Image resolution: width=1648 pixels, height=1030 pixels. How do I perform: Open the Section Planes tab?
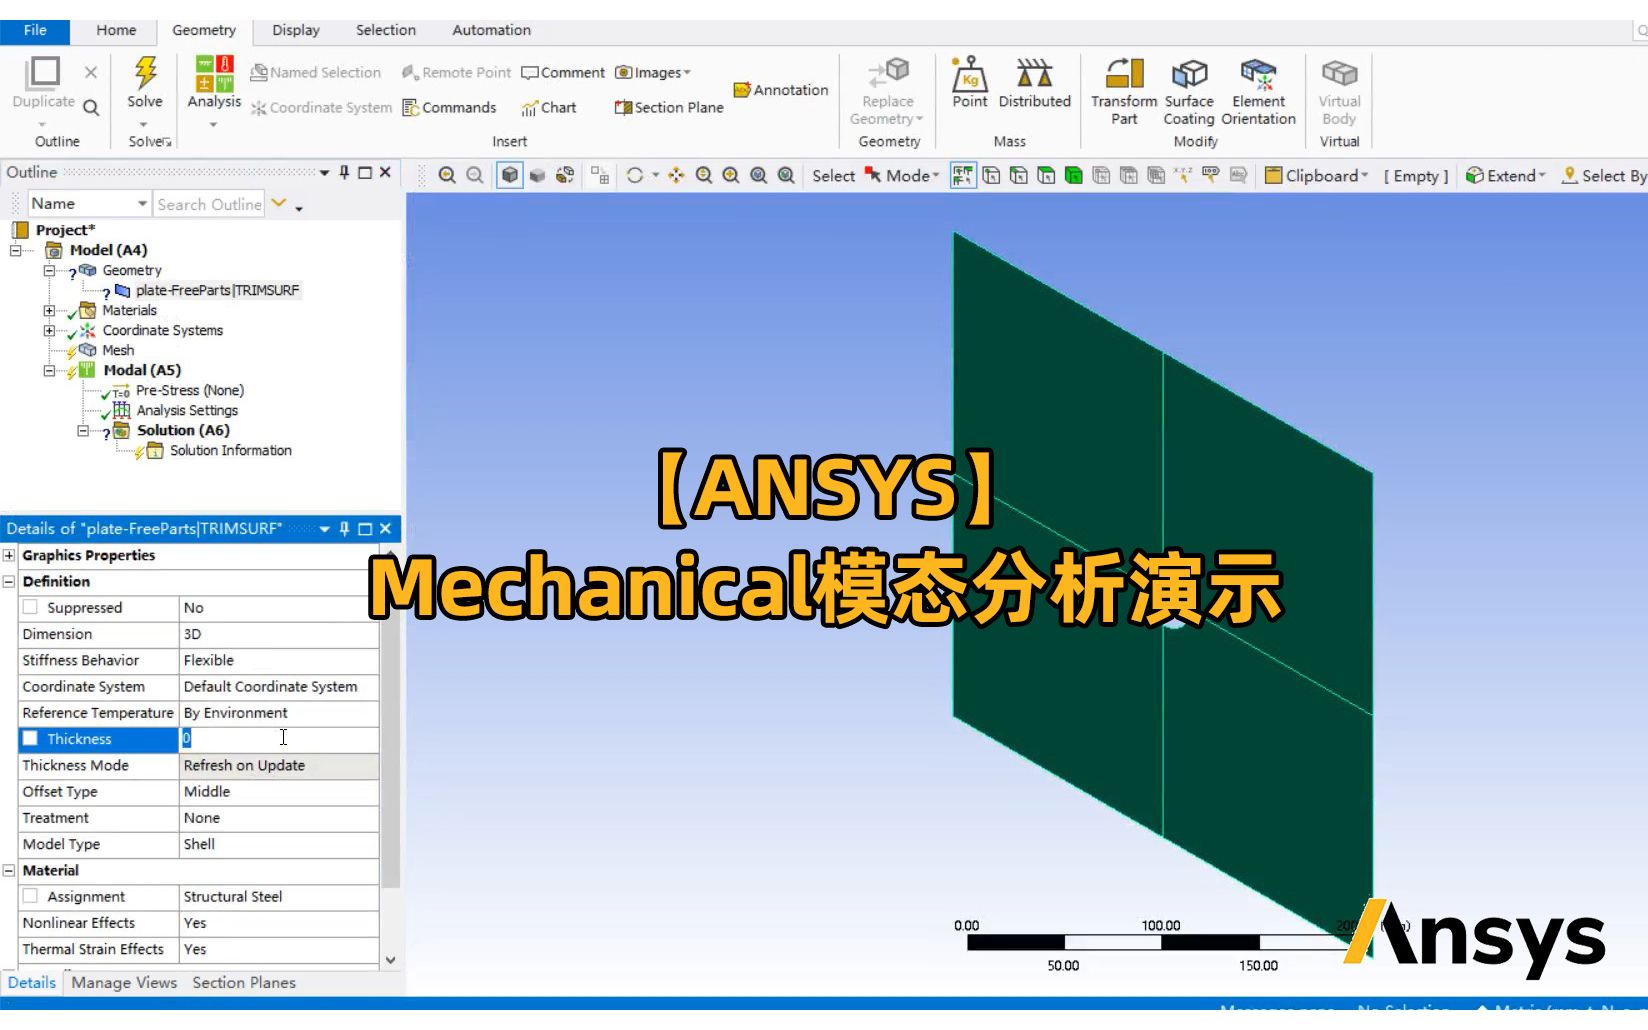(x=244, y=982)
